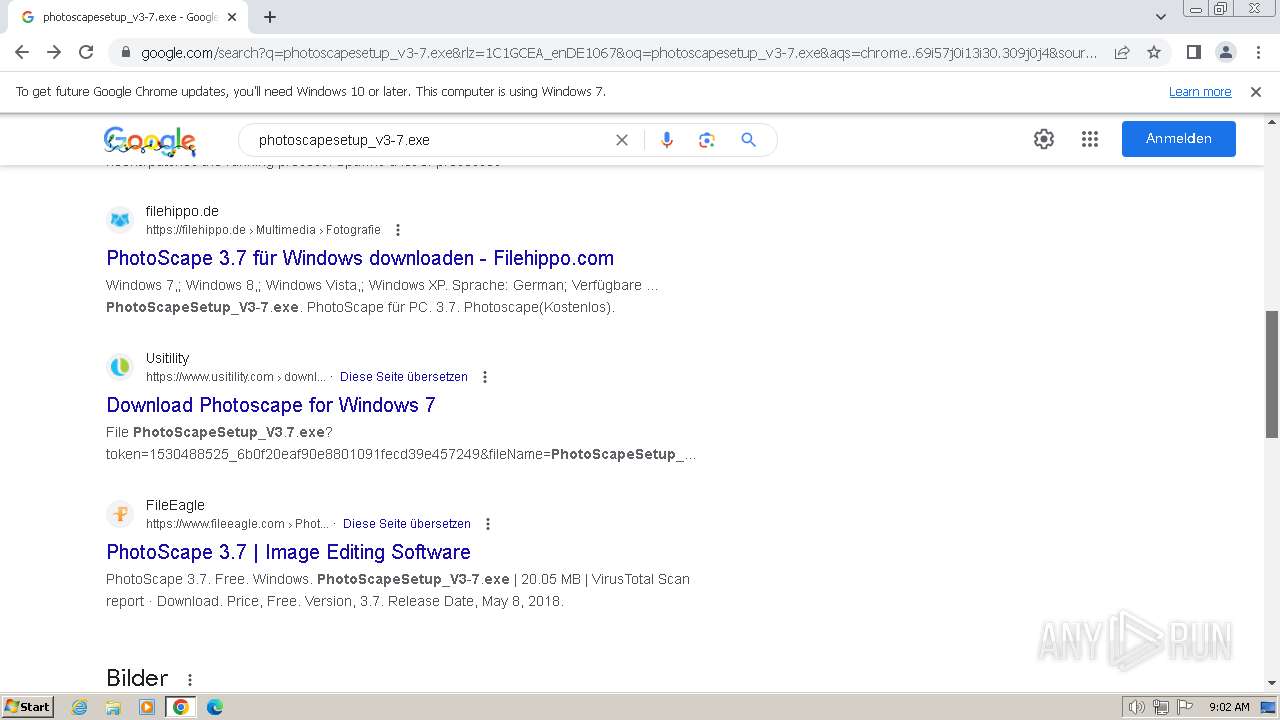
Task: Click the scrollbar down arrow
Action: pos(1272,683)
